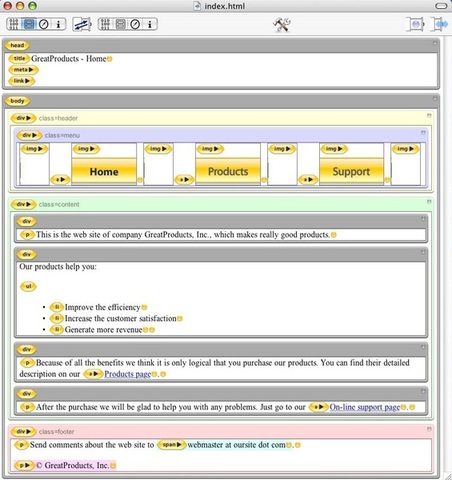Click the Home menu image
This screenshot has height=480, width=452.
tap(104, 172)
